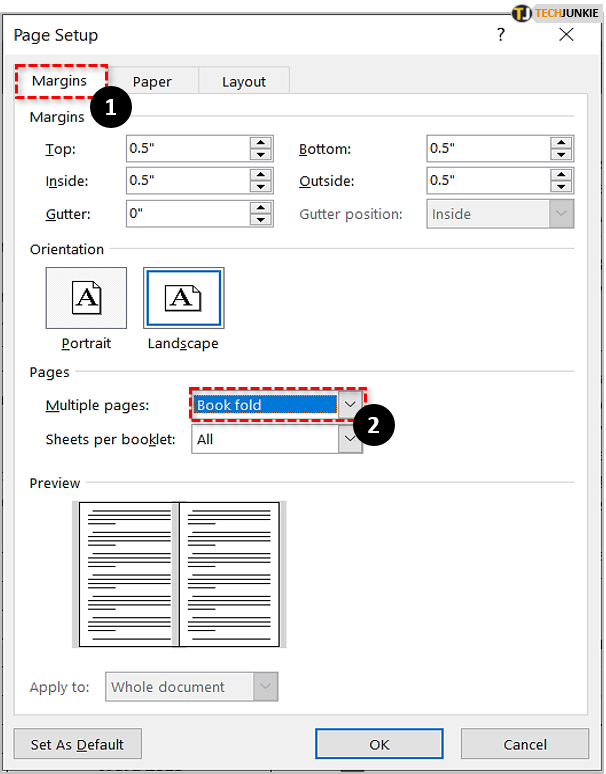Switch to the Paper tab
The height and width of the screenshot is (774, 606).
(152, 82)
